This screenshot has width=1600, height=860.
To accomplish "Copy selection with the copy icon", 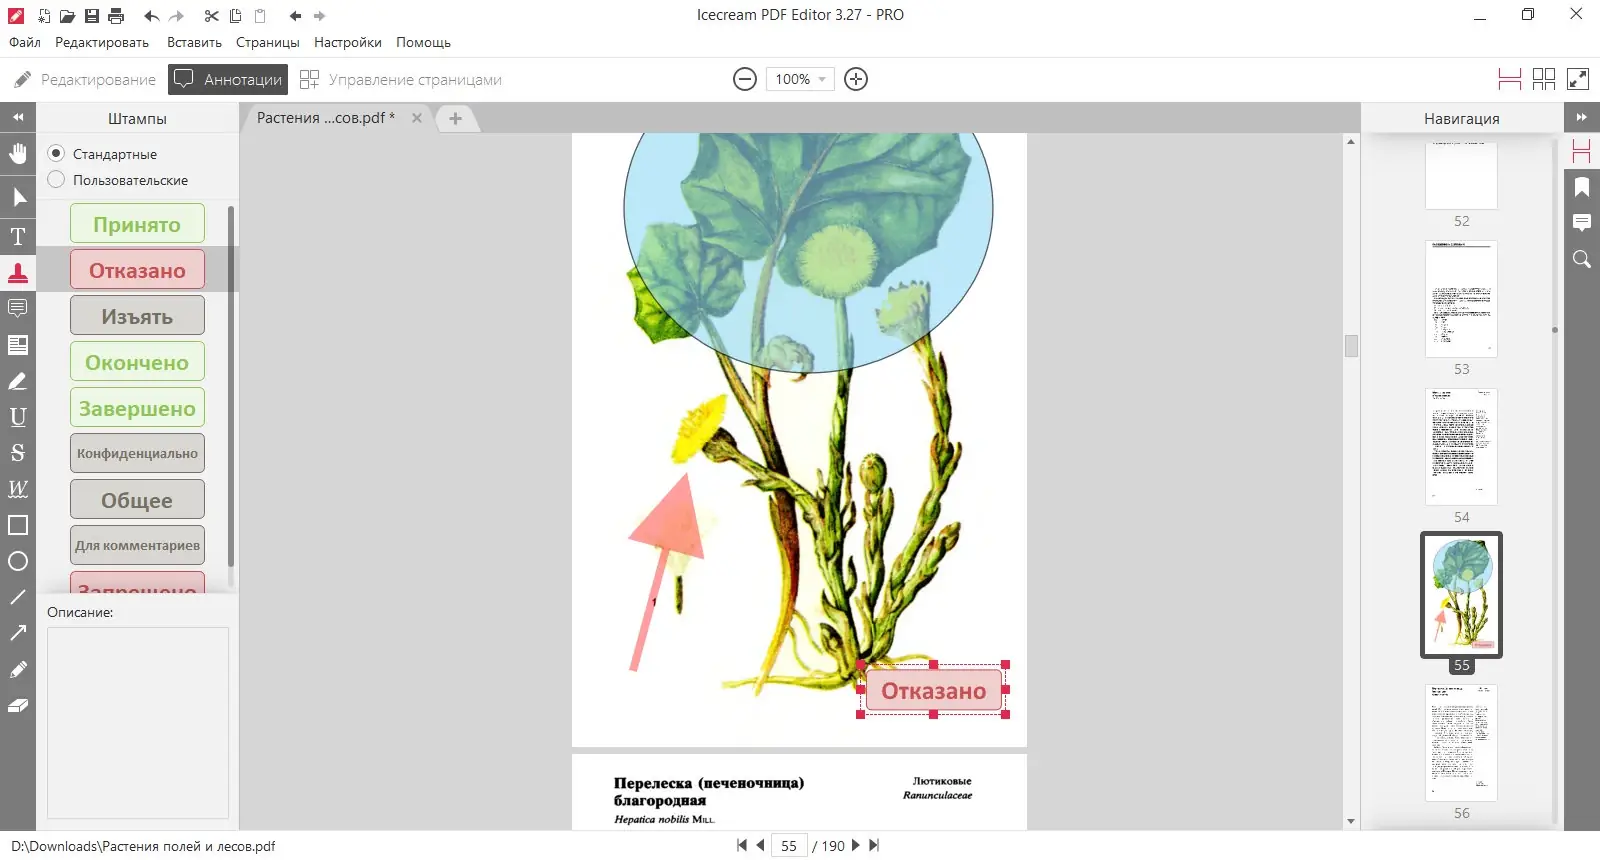I will tap(235, 16).
